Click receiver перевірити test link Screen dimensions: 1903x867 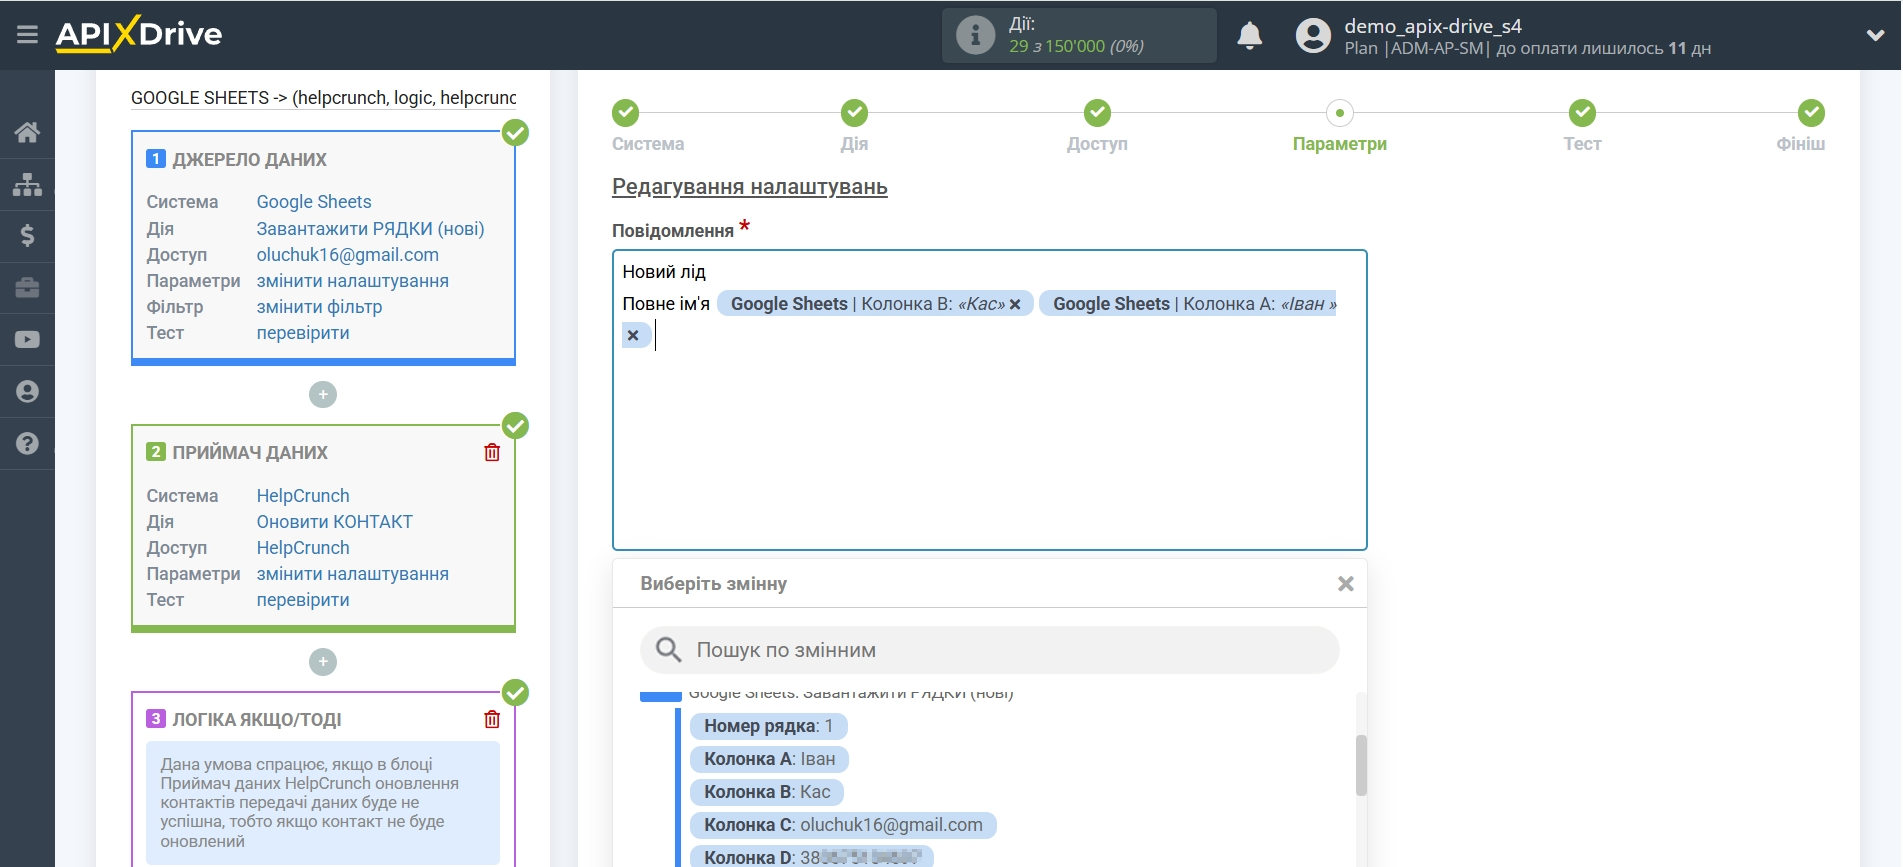point(303,600)
